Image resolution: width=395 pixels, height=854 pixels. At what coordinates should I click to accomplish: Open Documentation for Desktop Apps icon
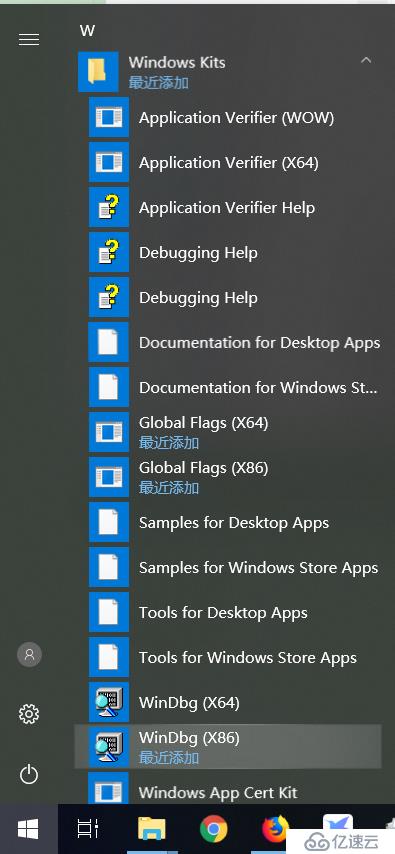109,342
